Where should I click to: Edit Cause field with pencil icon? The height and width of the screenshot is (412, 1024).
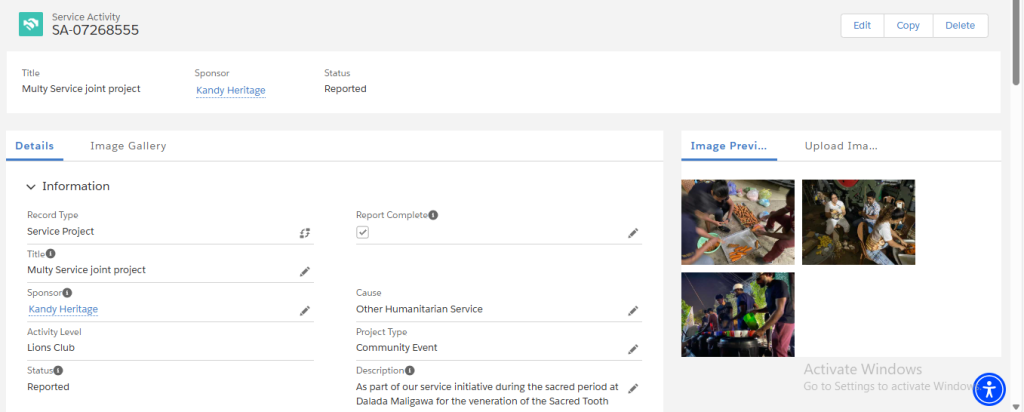[633, 310]
